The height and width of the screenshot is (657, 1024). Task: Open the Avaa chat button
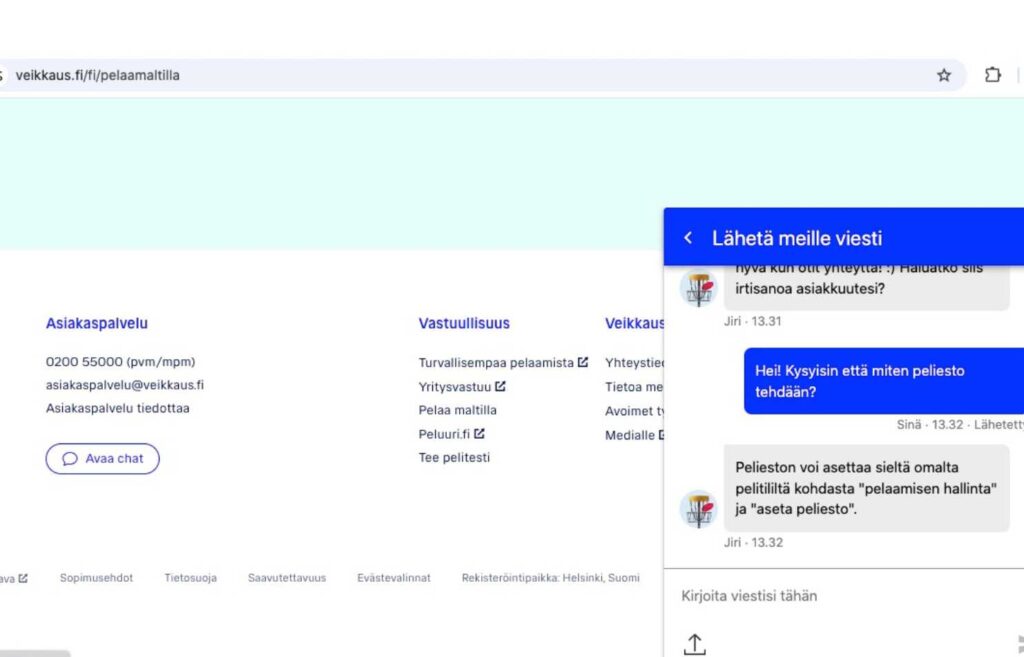(103, 458)
